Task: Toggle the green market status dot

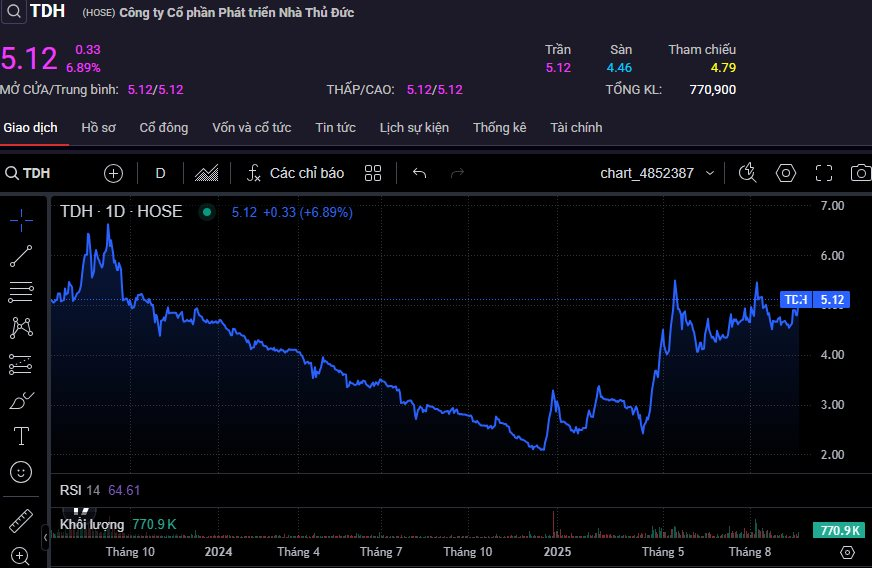Action: (x=207, y=212)
